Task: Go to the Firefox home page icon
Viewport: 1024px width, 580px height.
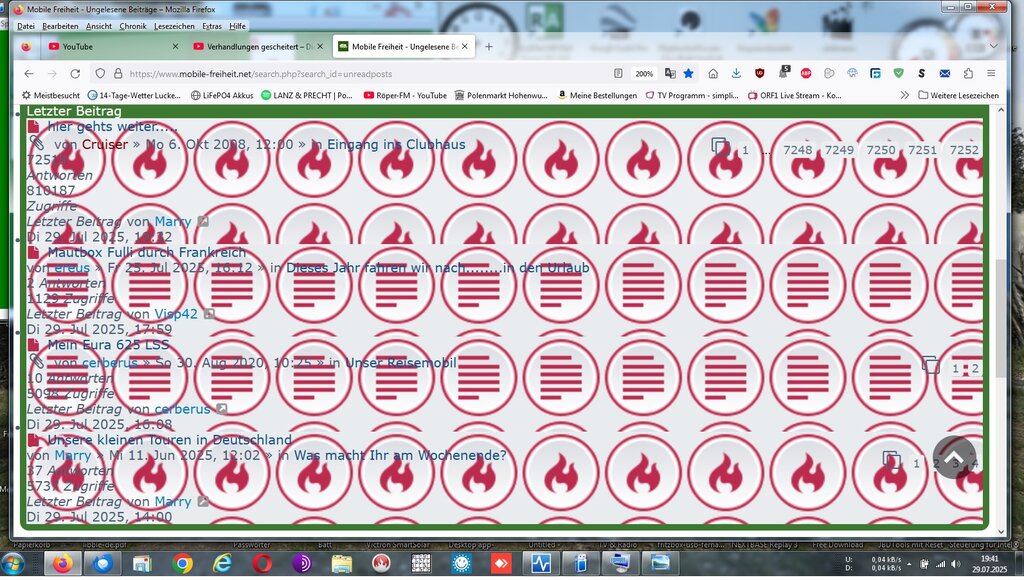Action: point(713,74)
